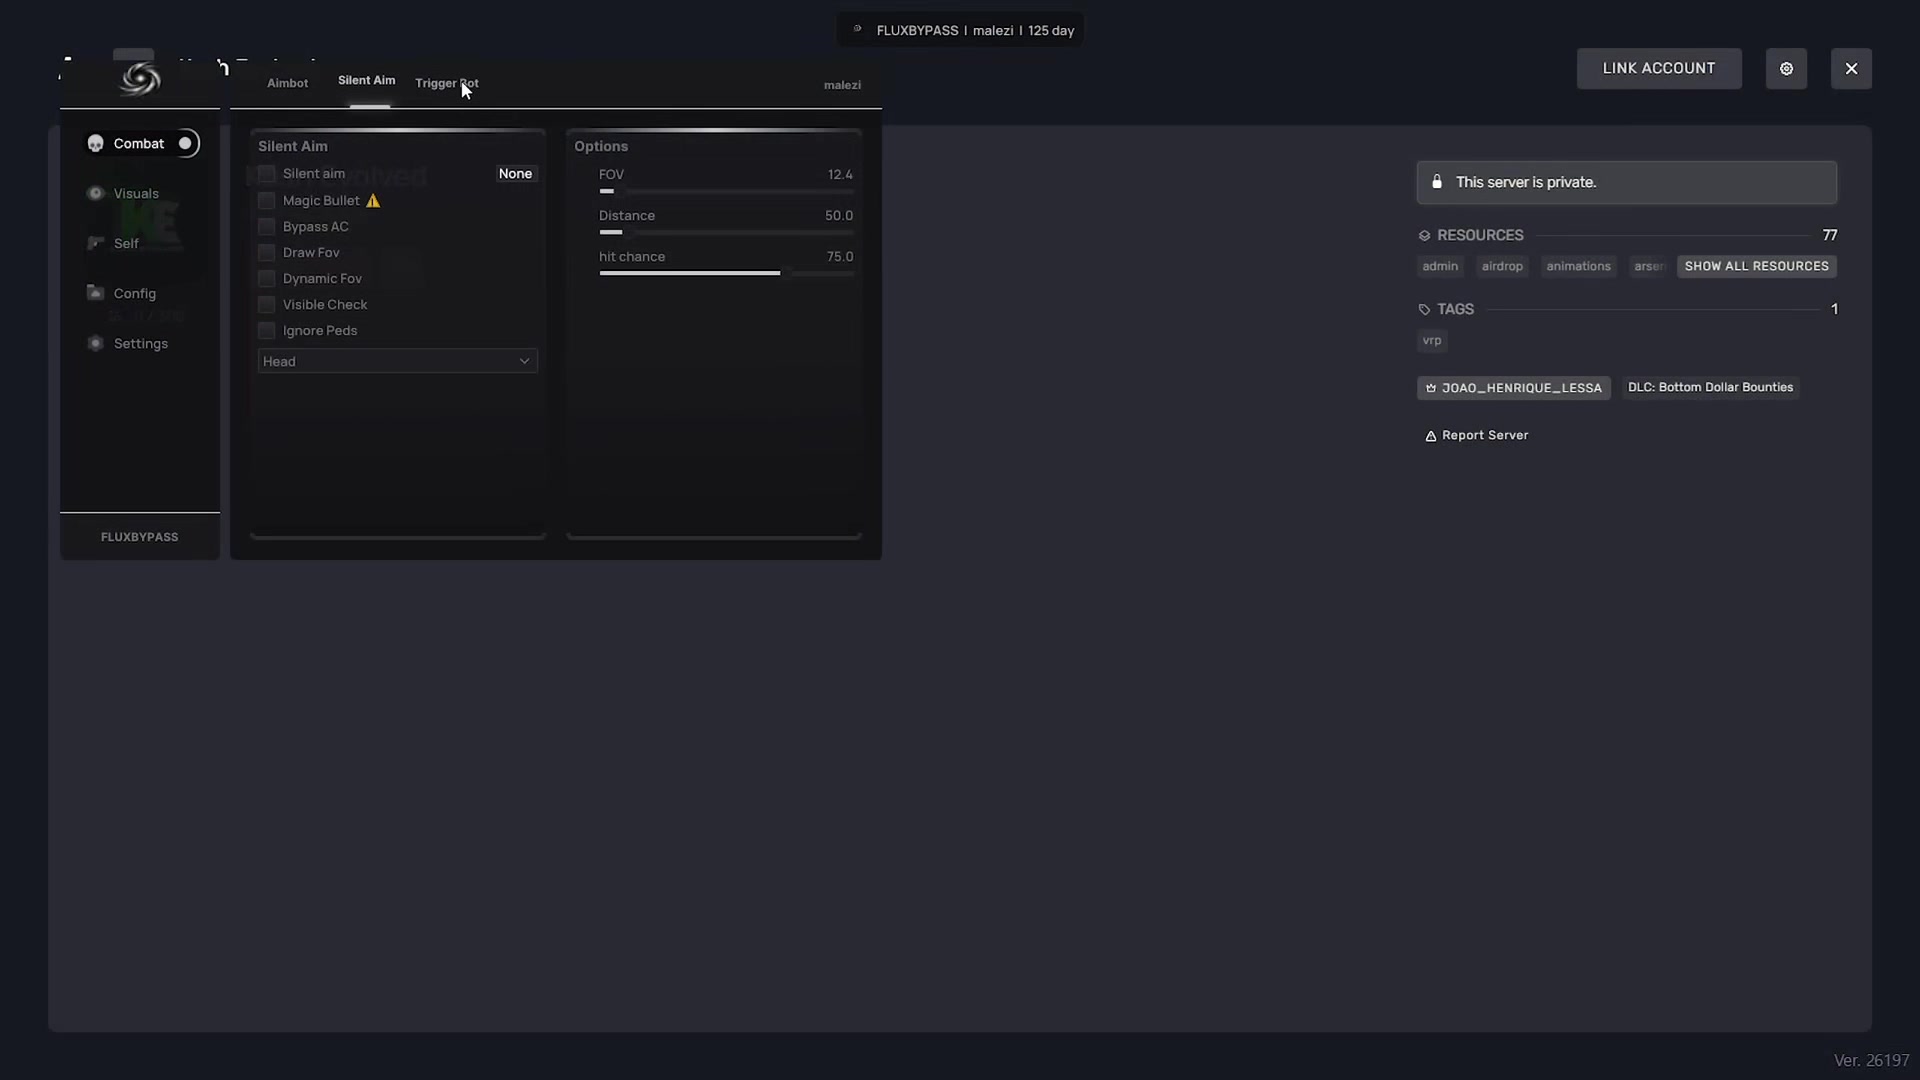Click the vrp tag
Image resolution: width=1920 pixels, height=1080 pixels.
(x=1432, y=341)
